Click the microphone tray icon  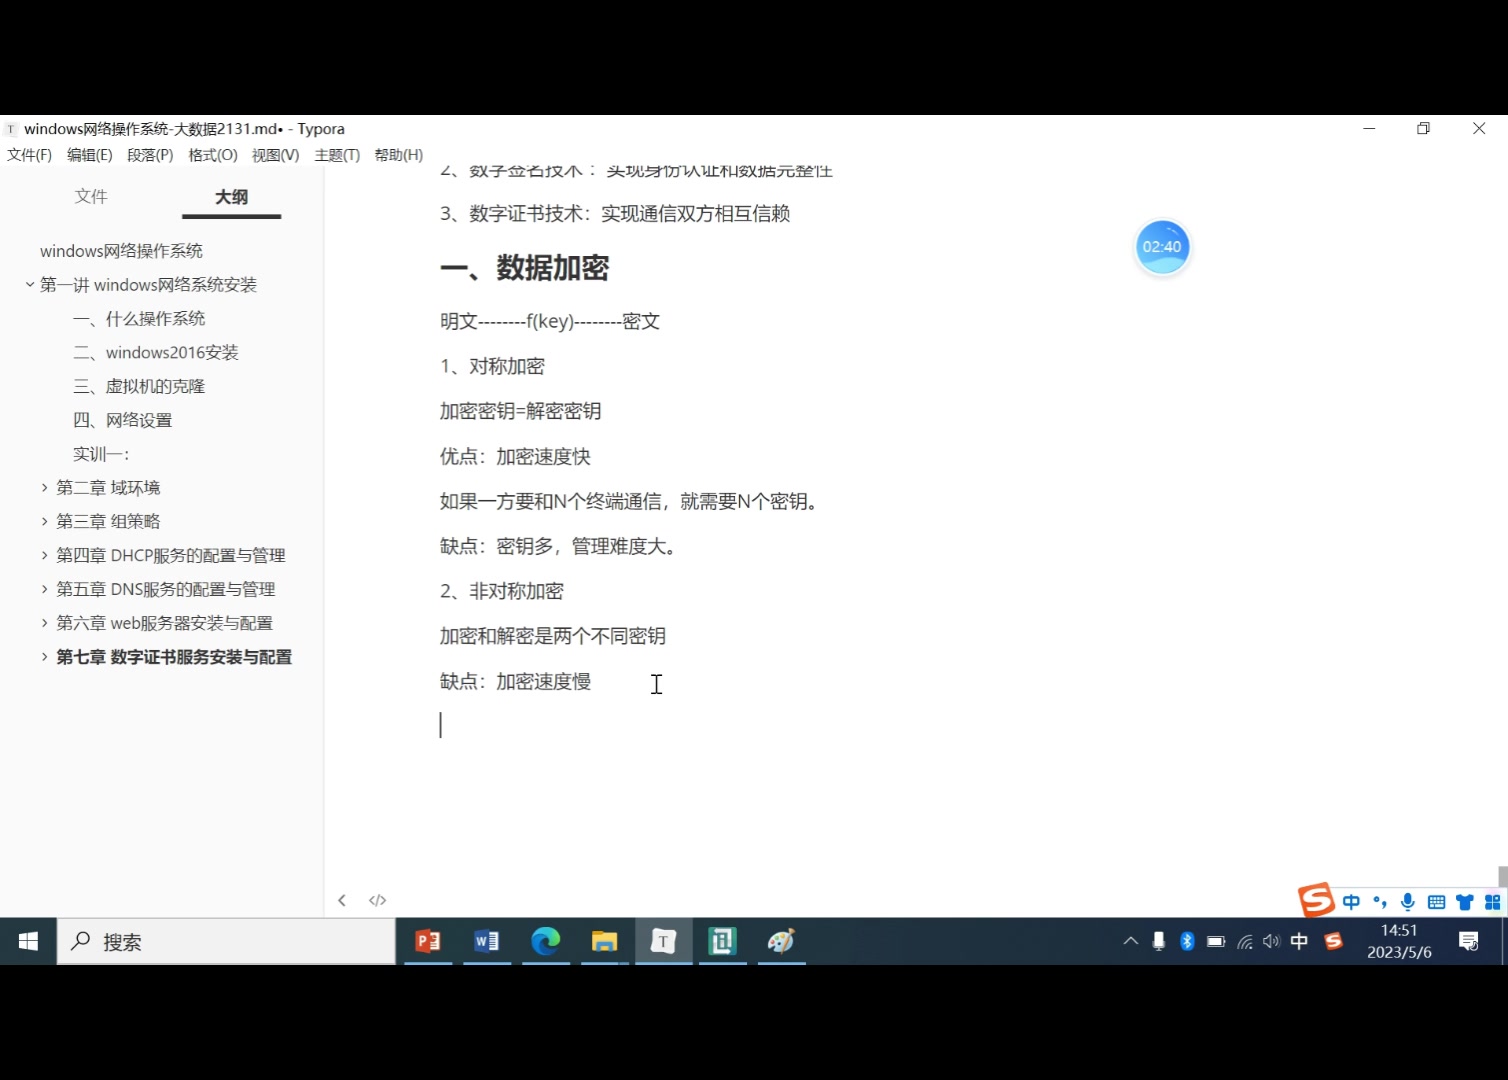click(1159, 941)
